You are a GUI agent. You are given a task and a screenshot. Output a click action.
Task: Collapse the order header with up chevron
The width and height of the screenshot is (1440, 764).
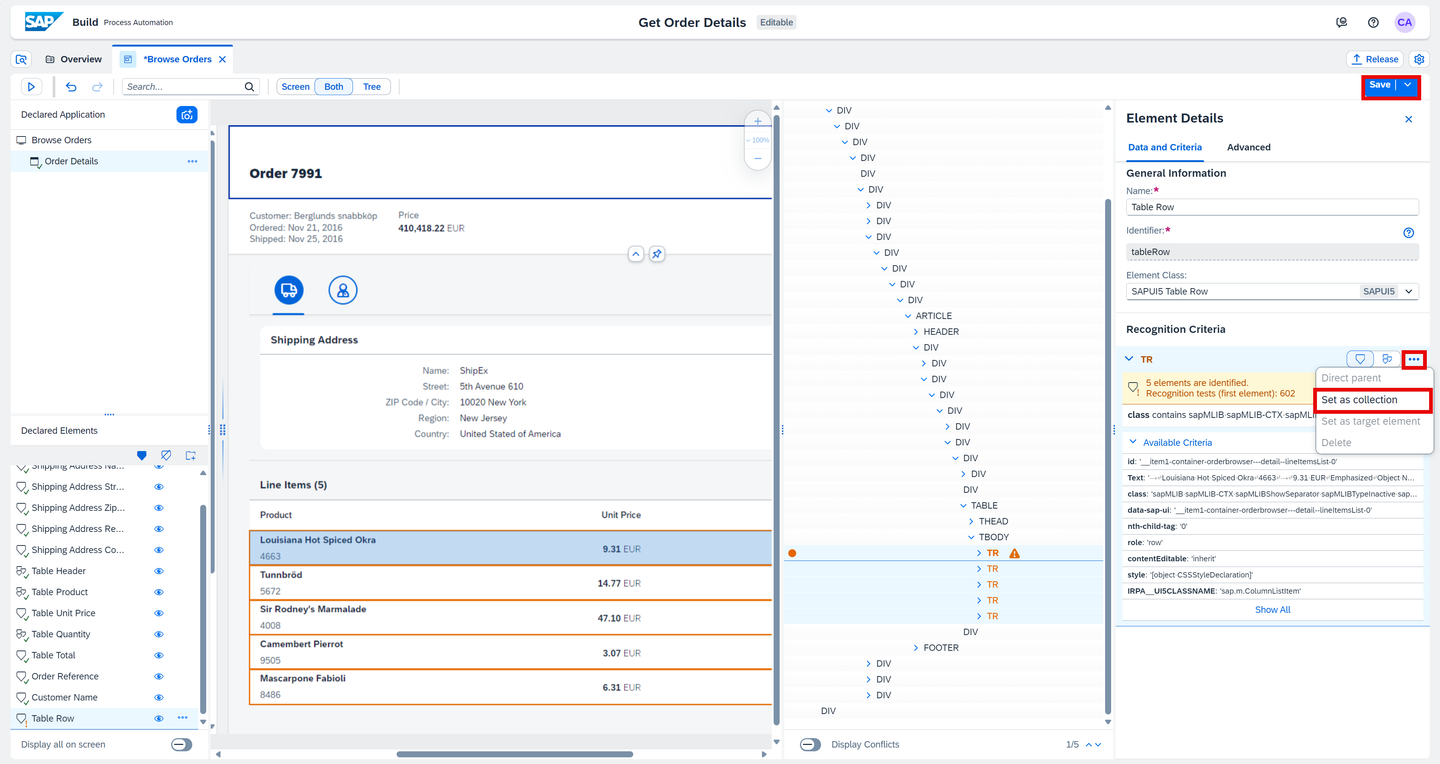635,254
